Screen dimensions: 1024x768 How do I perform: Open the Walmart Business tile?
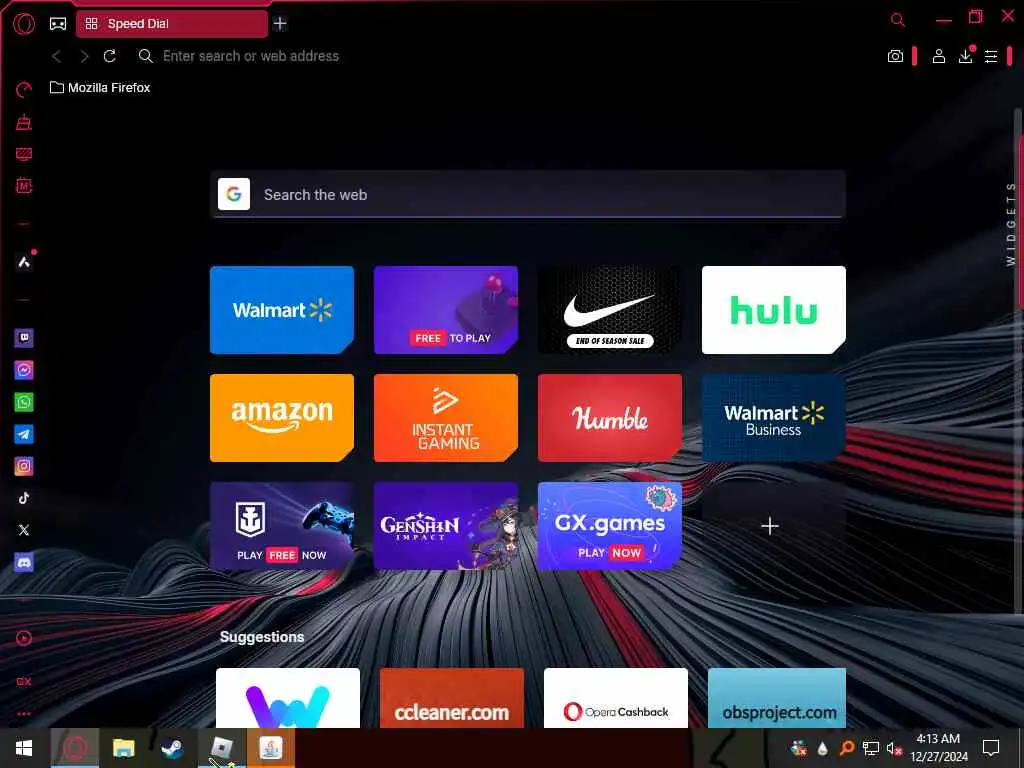tap(773, 418)
